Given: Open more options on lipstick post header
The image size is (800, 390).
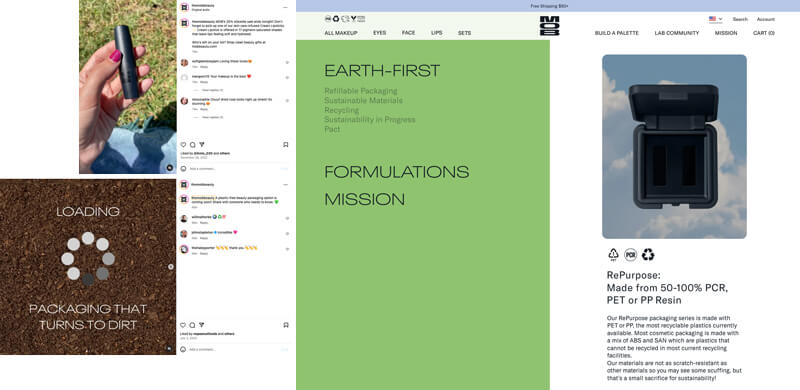Looking at the screenshot, I should [x=286, y=8].
